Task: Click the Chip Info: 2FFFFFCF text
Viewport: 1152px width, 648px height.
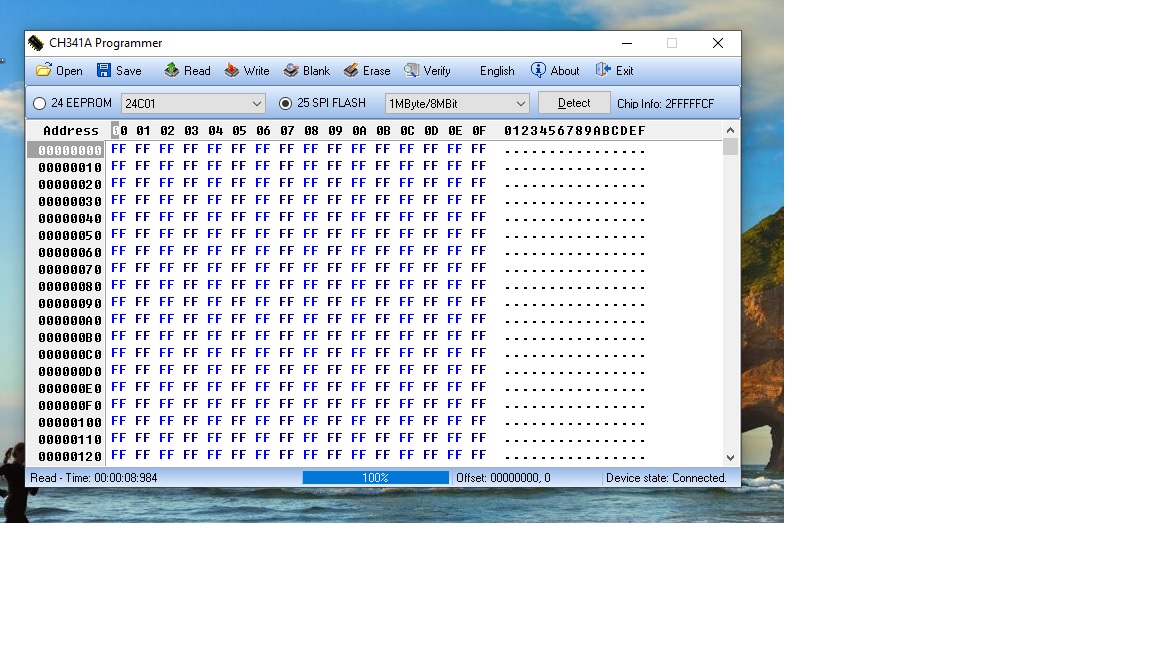Action: pyautogui.click(x=666, y=104)
